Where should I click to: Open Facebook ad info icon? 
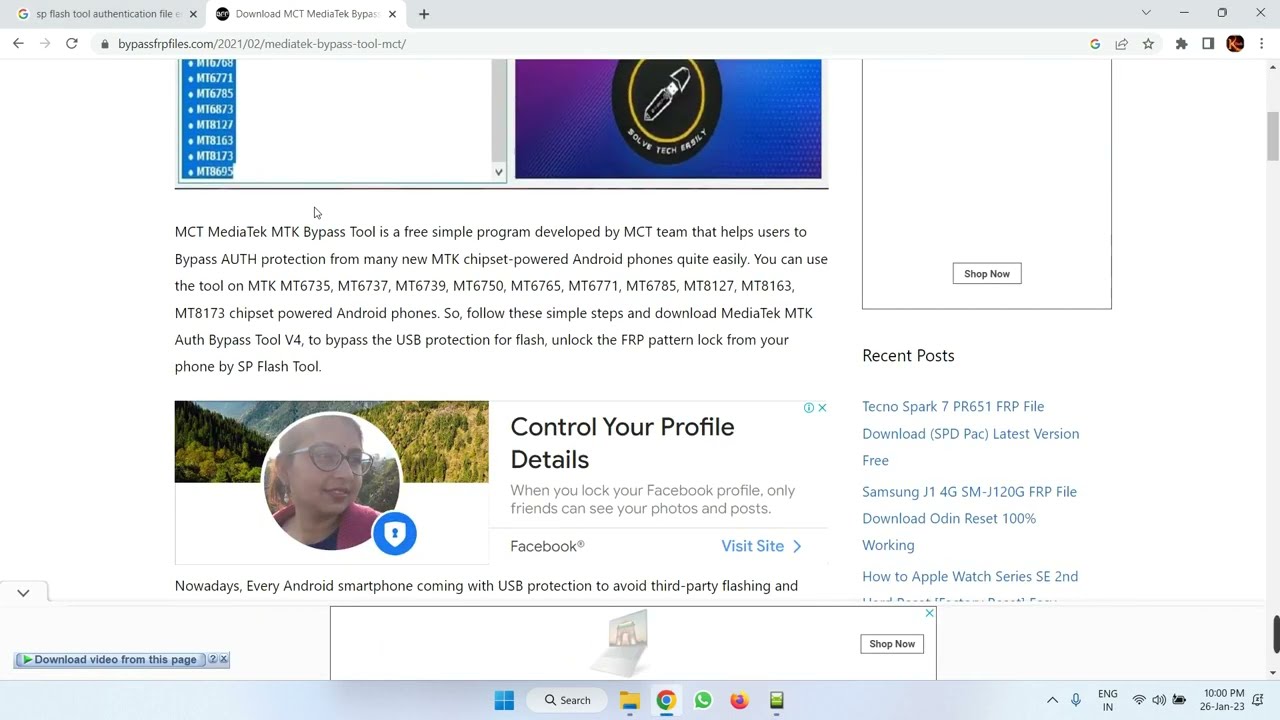coord(809,408)
